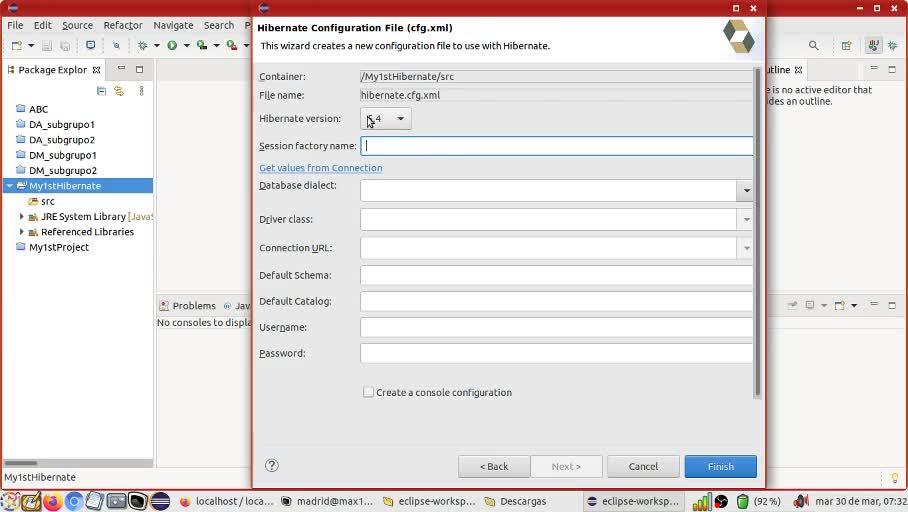
Task: Open the File menu
Action: pos(15,25)
